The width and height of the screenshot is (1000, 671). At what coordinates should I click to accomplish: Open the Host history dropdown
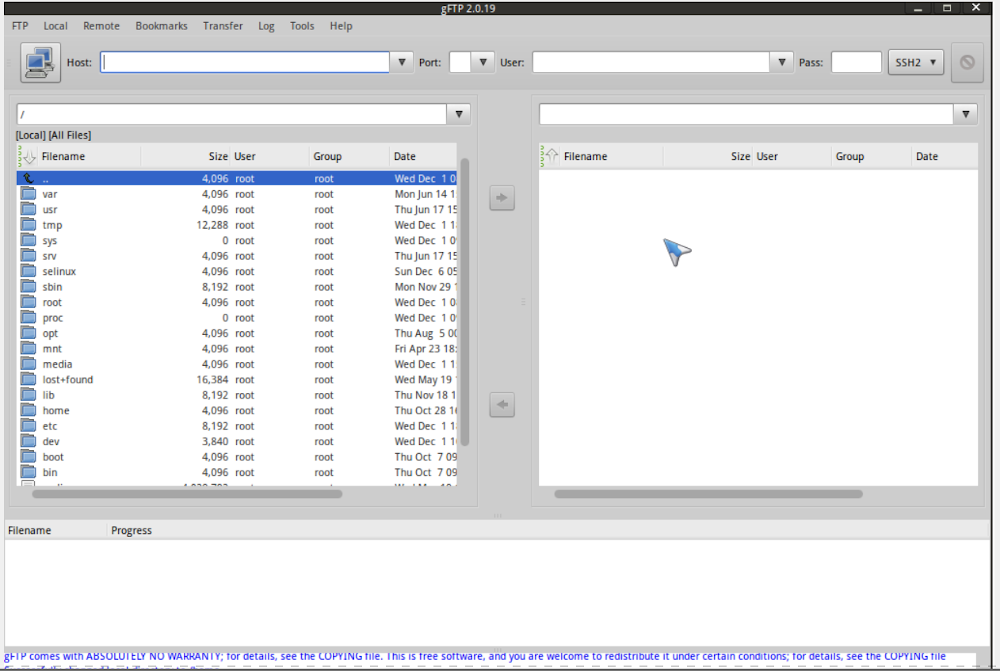pos(402,63)
